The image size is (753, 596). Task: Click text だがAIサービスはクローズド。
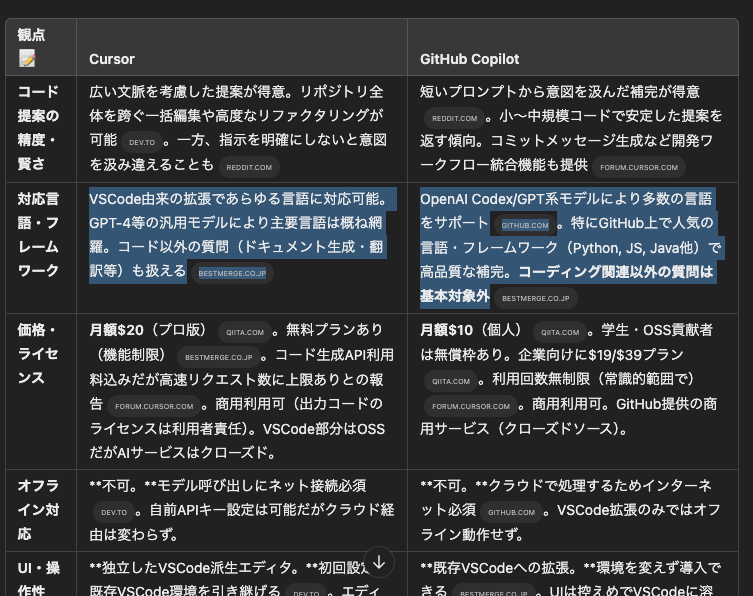182,452
